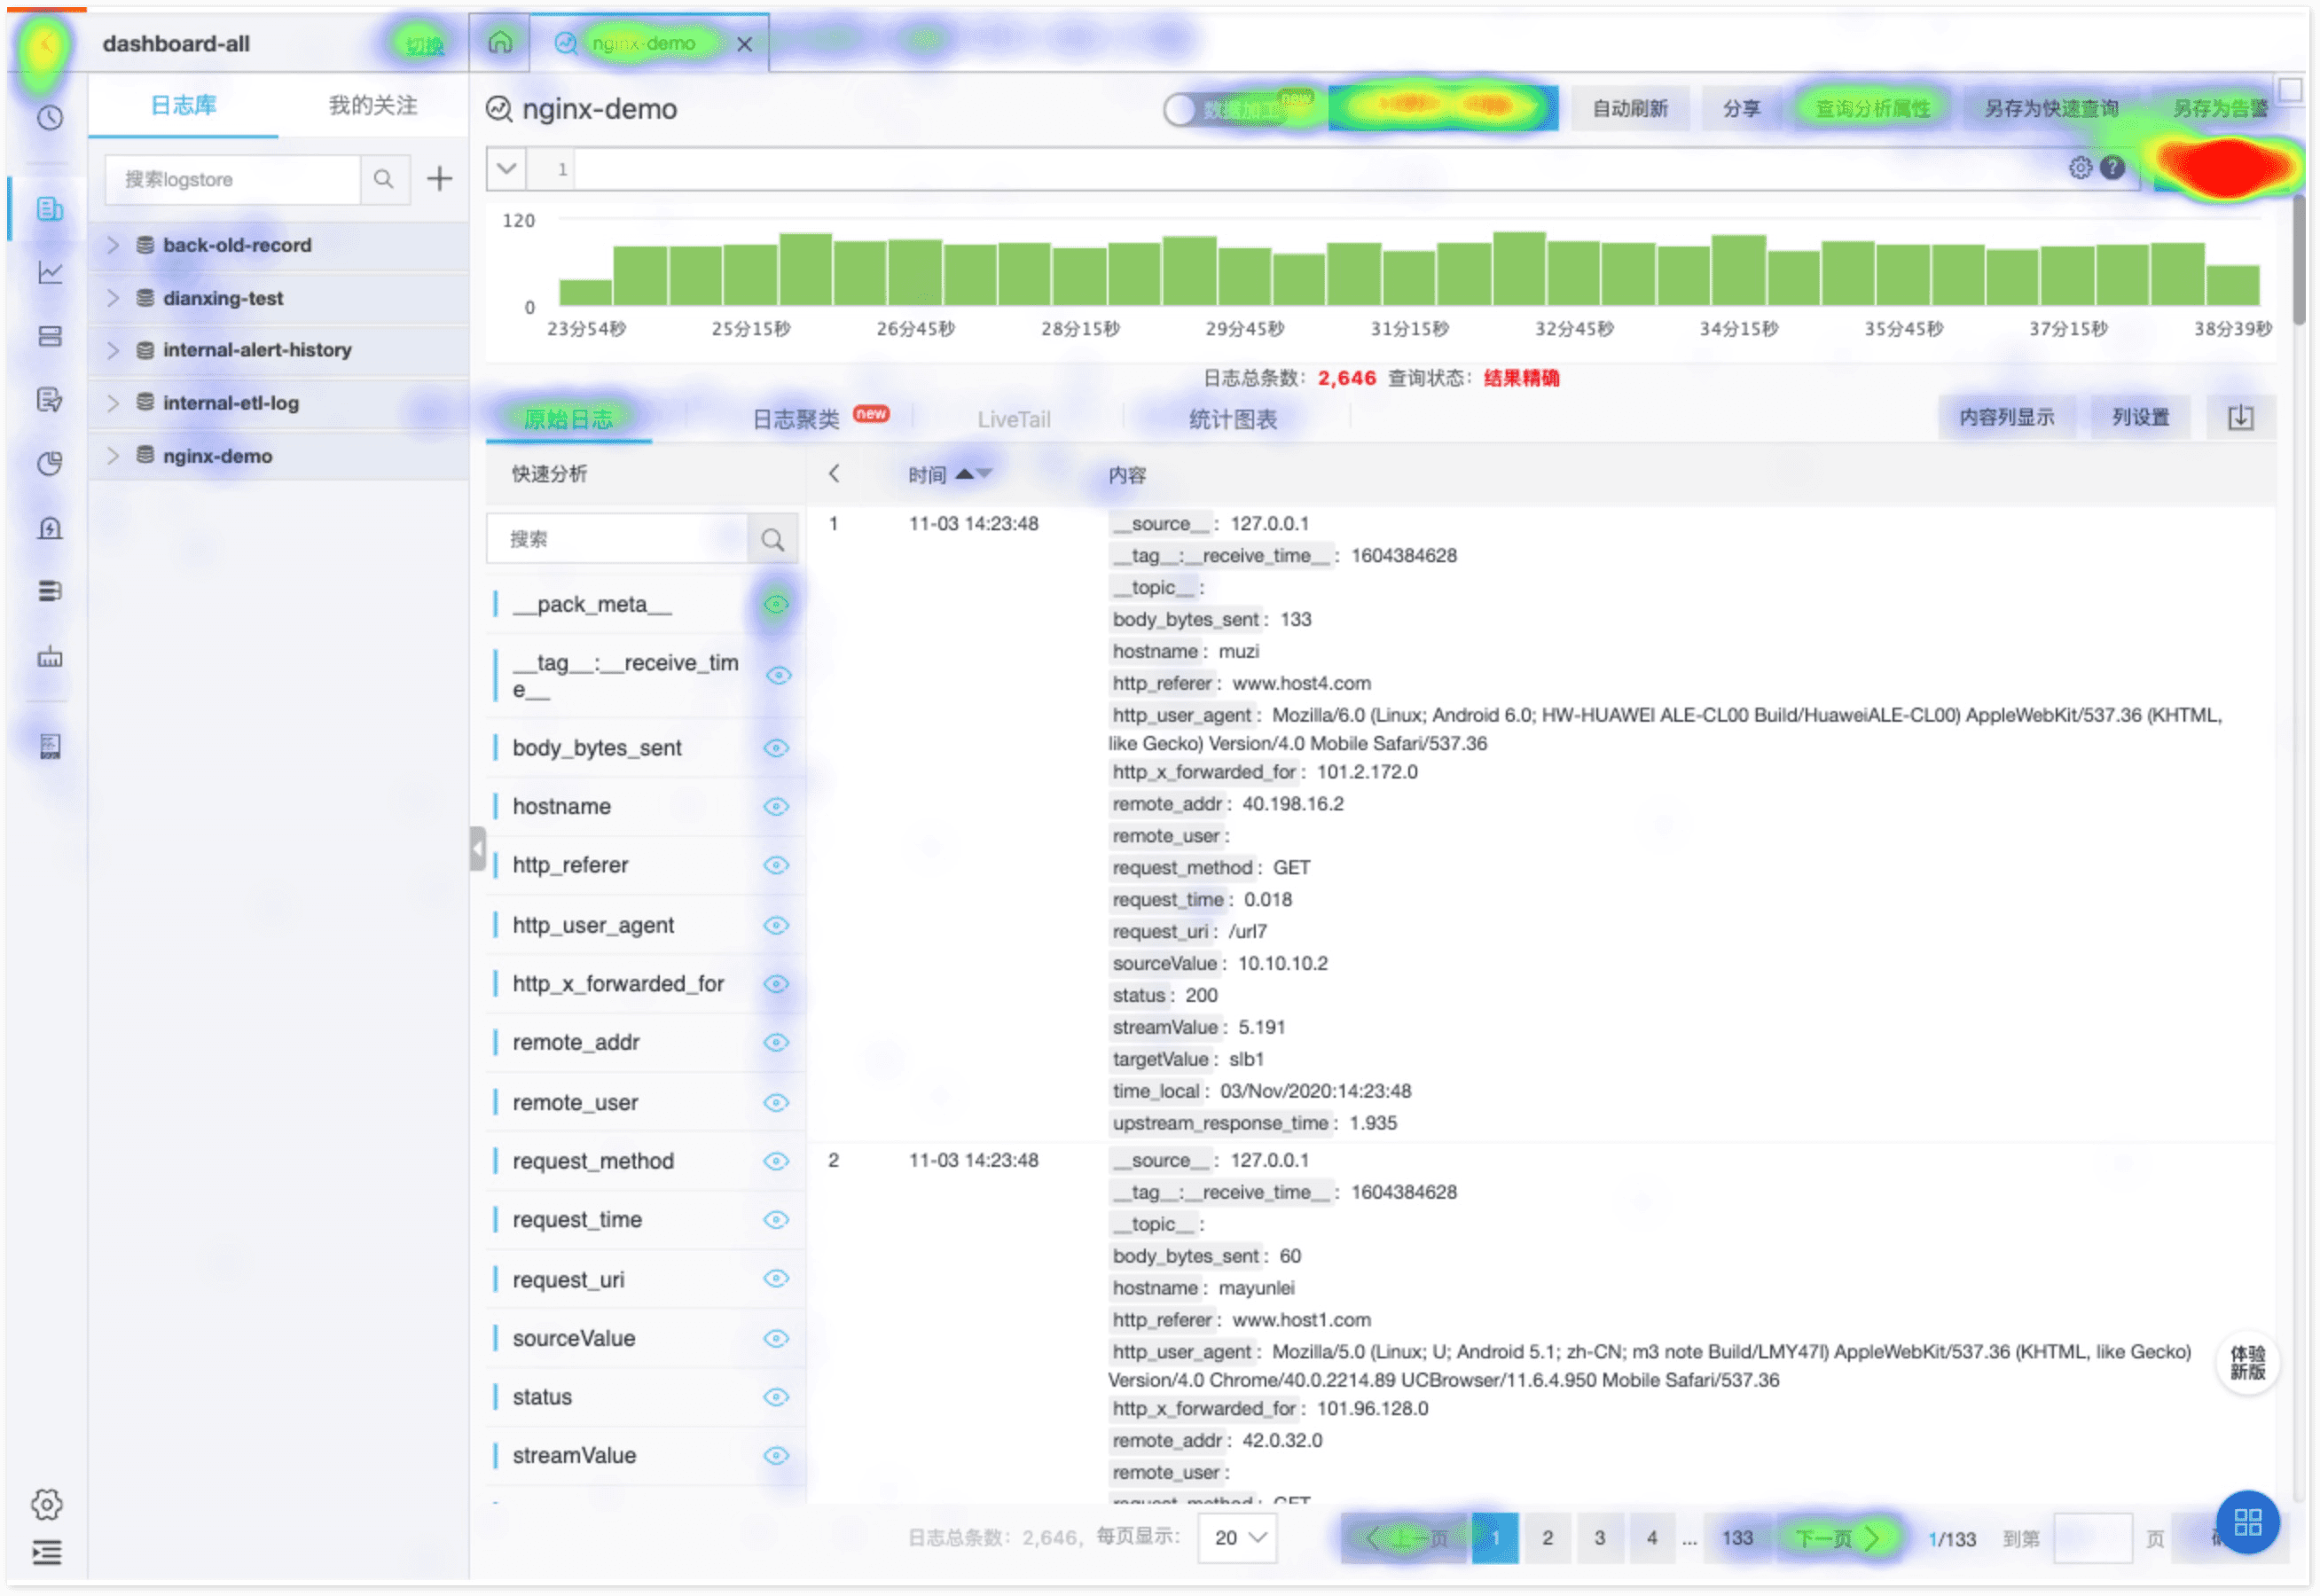Click the query help question-mark icon
This screenshot has height=1596, width=2320.
[2112, 168]
